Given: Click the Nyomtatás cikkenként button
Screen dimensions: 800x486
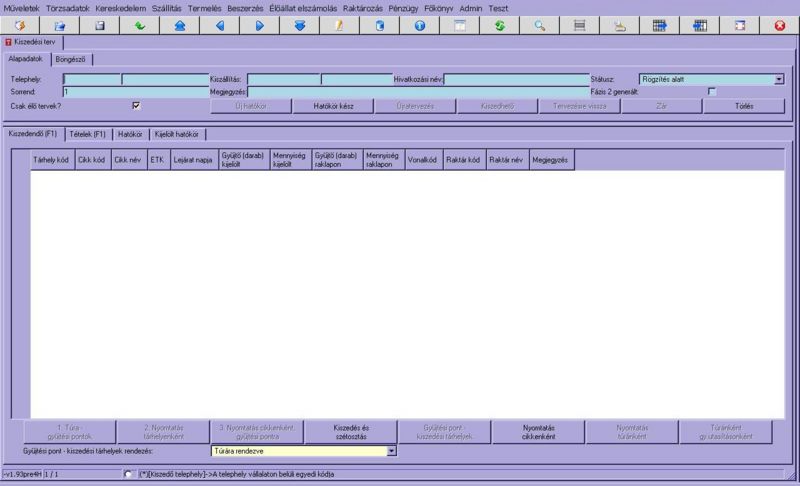Looking at the screenshot, I should click(x=538, y=432).
